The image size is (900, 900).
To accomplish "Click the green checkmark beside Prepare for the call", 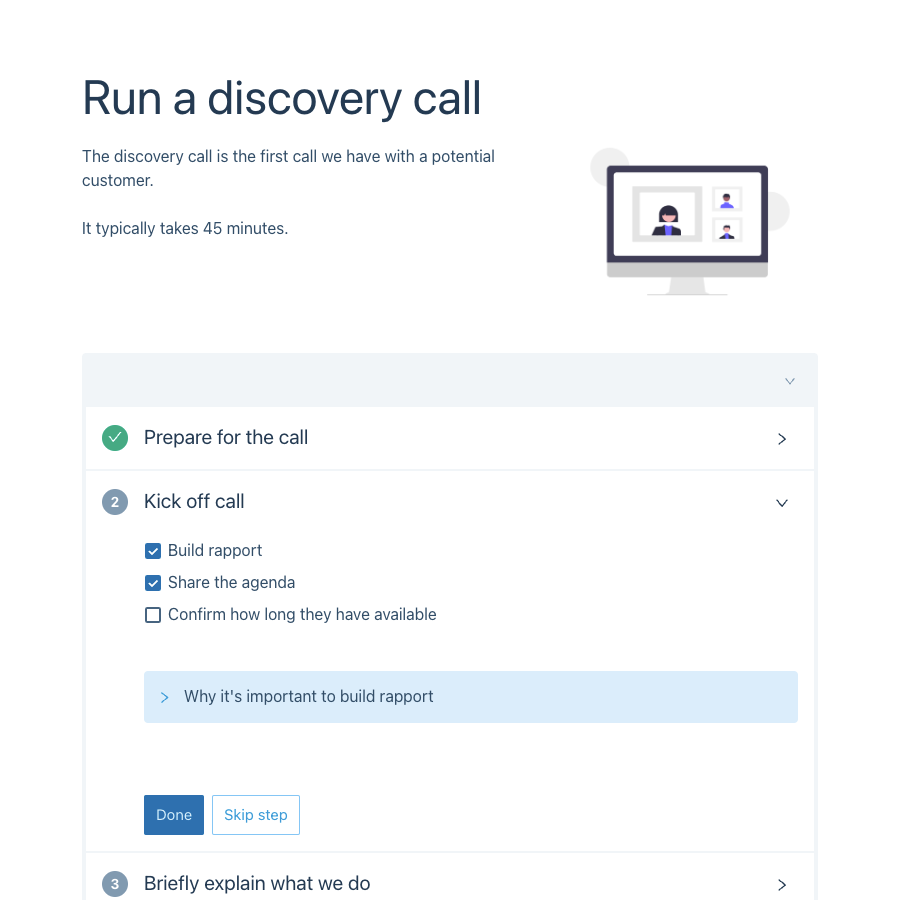I will tap(115, 438).
